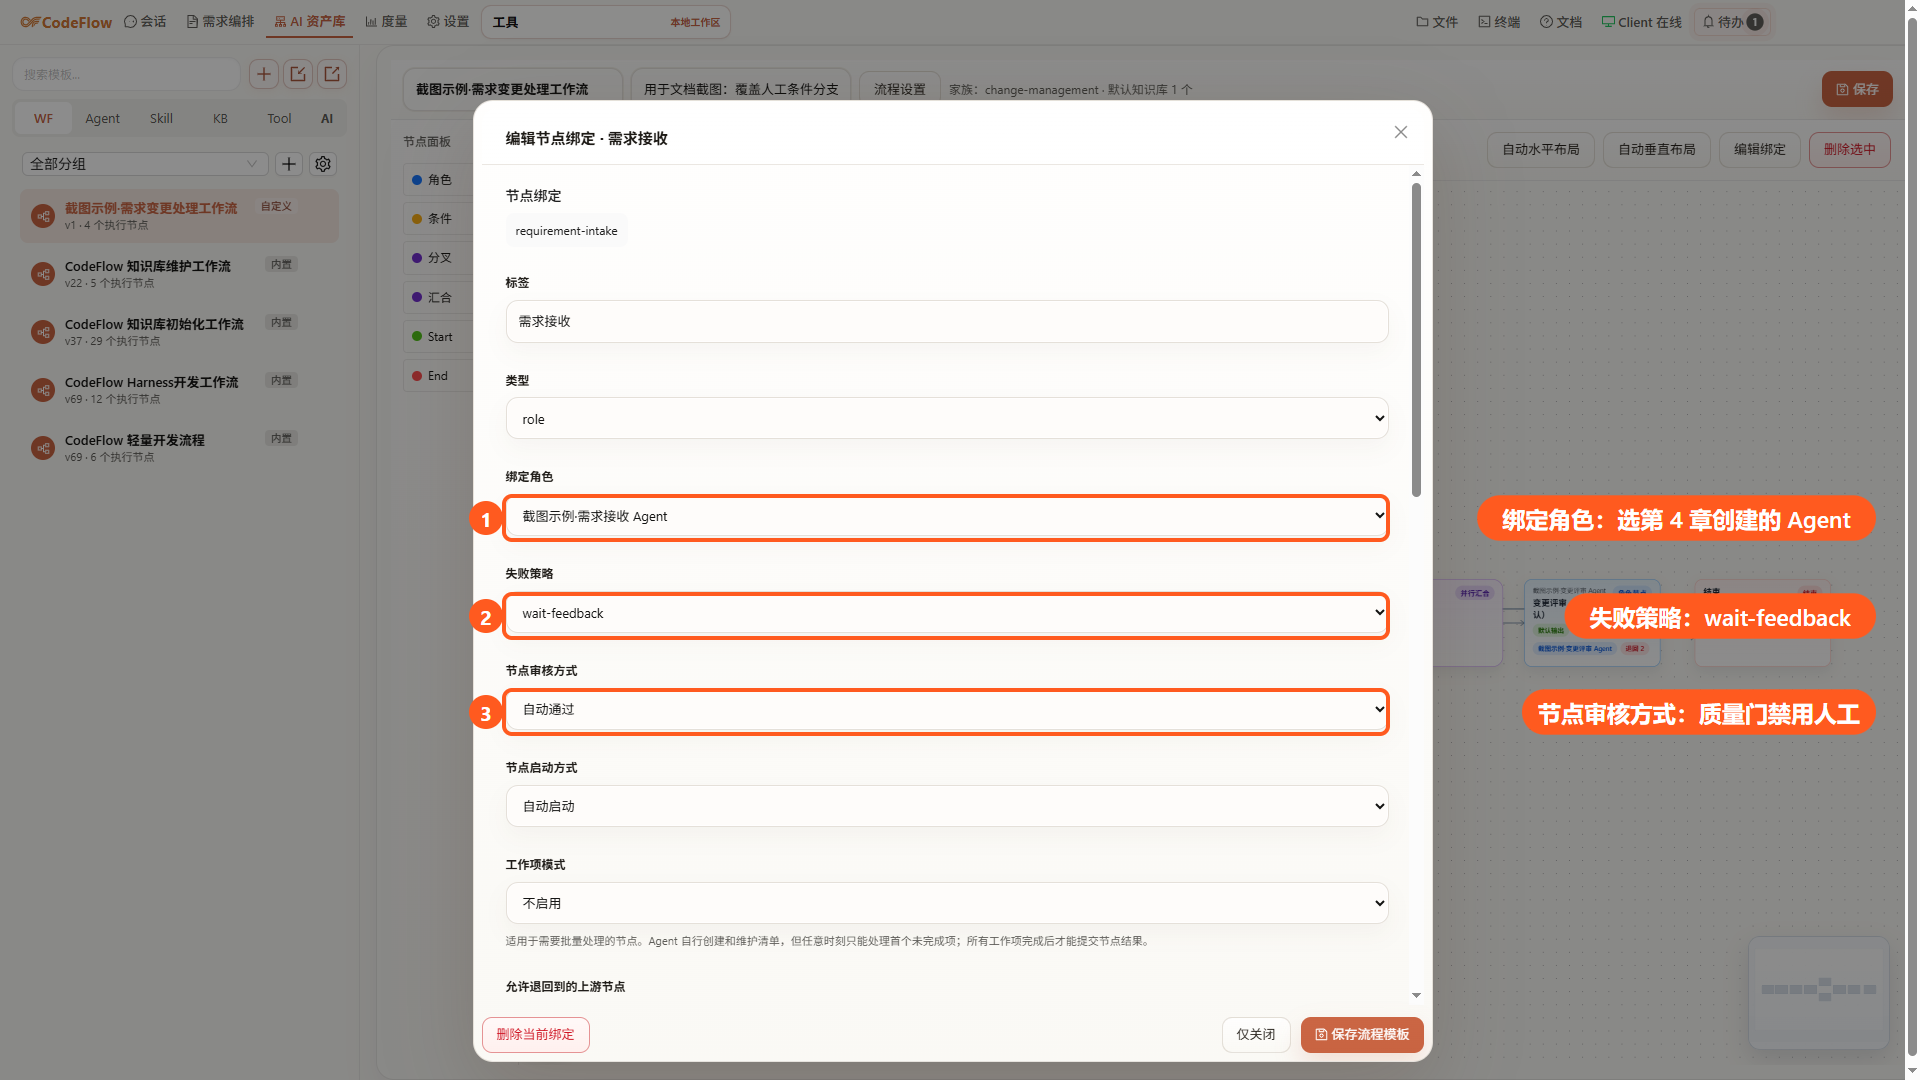Click the 删除选中 button
Screen dimensions: 1920x1080
click(x=1850, y=150)
